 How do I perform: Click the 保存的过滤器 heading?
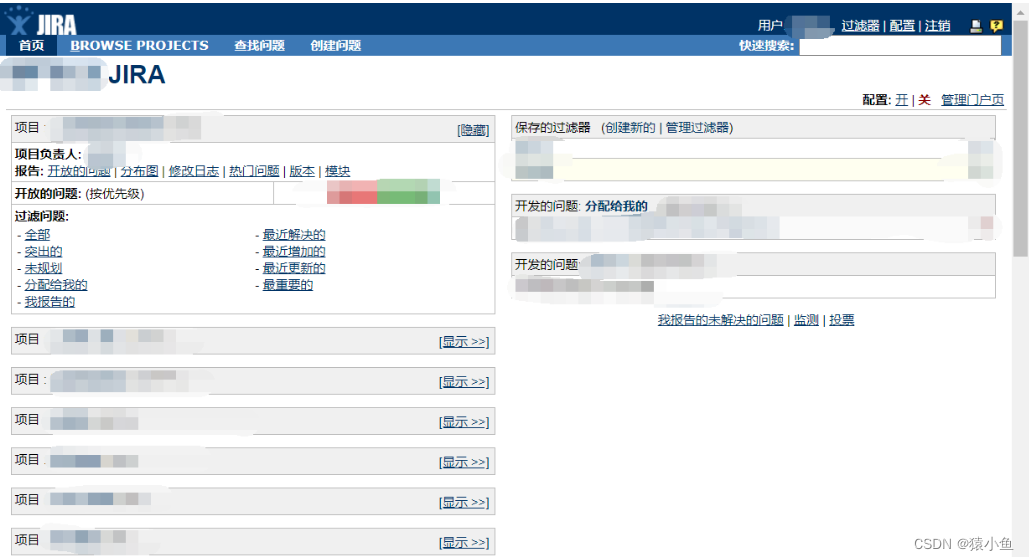coord(553,127)
